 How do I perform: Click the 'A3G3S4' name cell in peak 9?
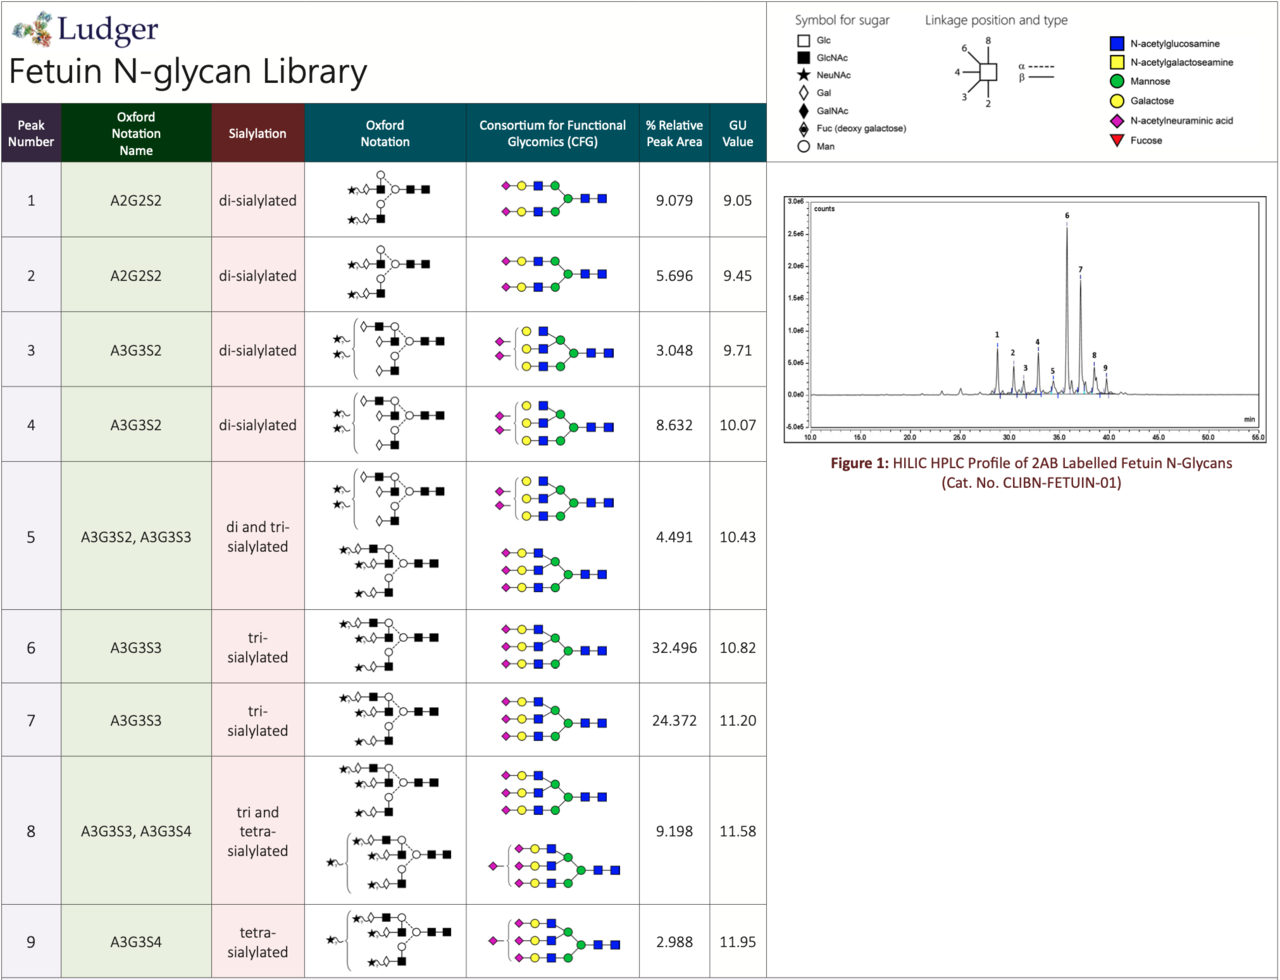click(x=136, y=941)
